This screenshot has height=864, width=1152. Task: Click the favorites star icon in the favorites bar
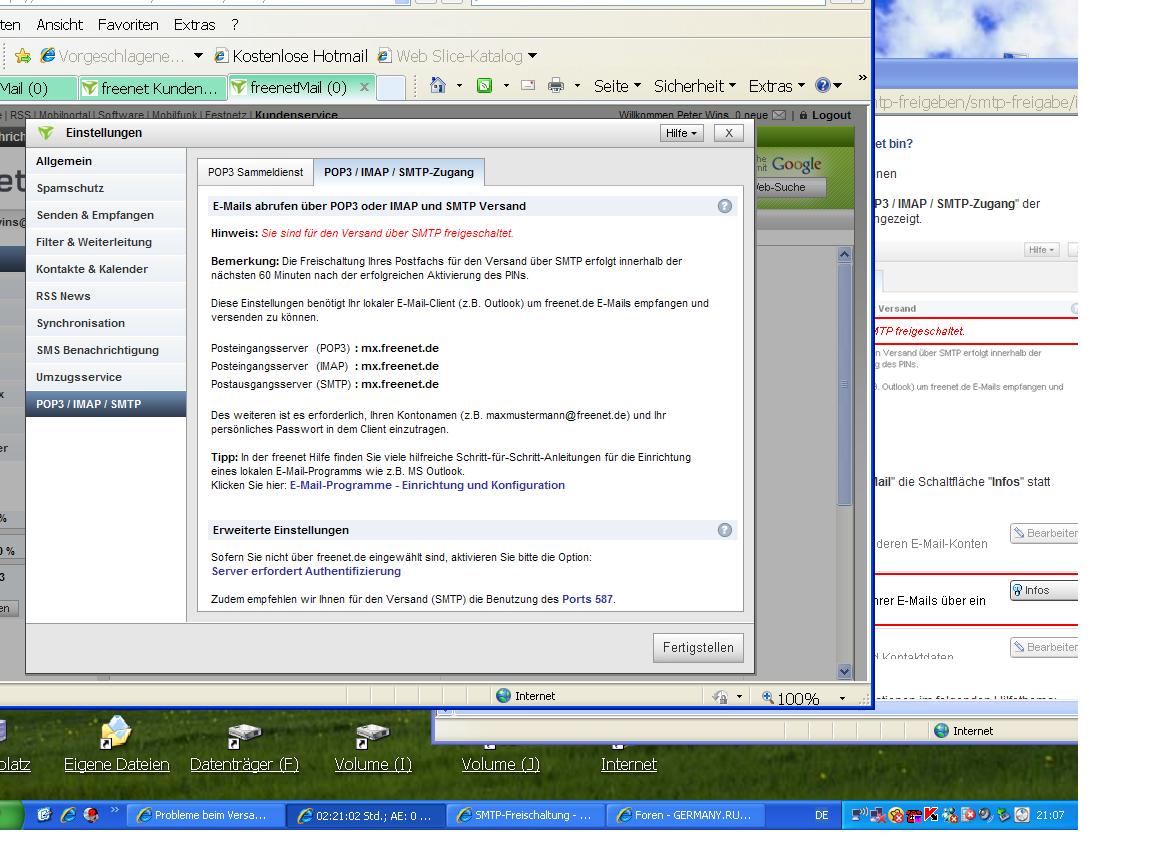click(23, 56)
